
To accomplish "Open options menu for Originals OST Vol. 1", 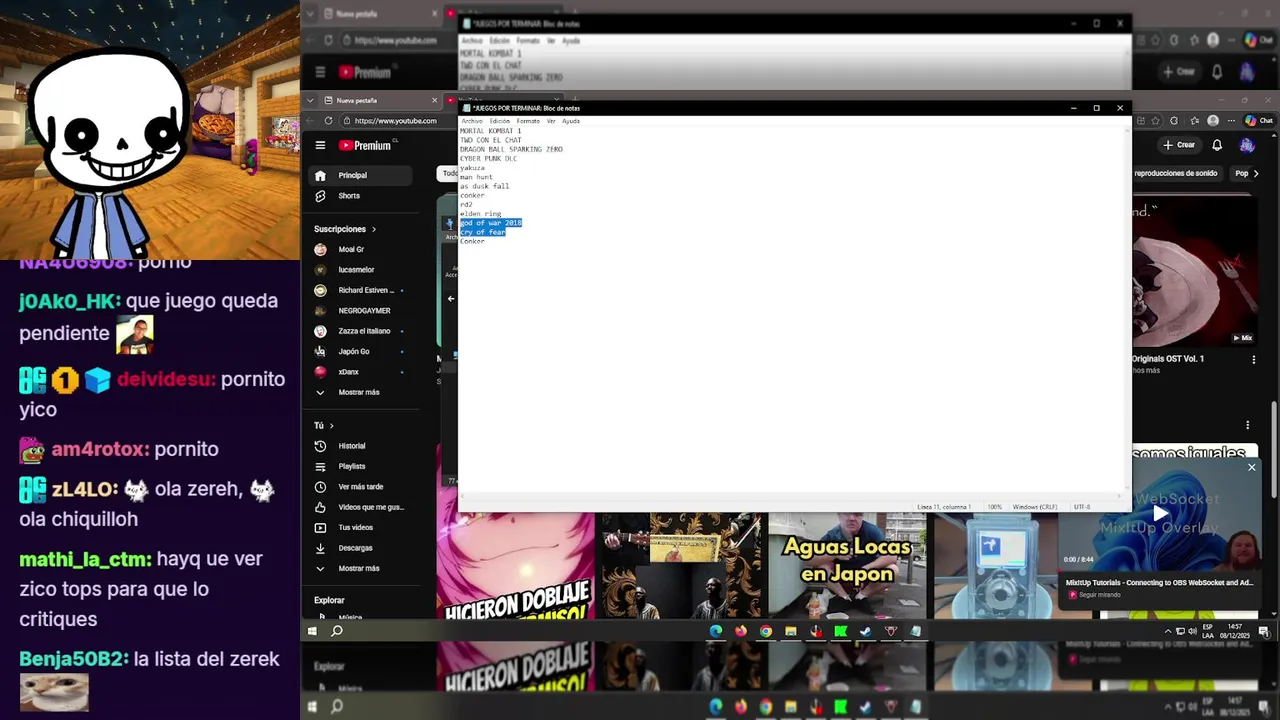I will coord(1254,359).
